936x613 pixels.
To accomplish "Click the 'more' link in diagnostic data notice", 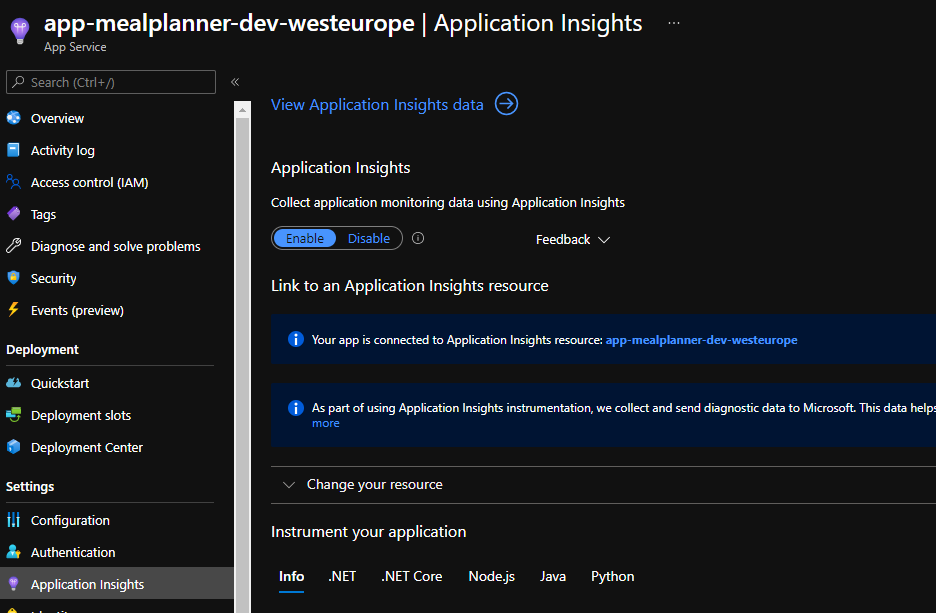I will click(x=325, y=423).
